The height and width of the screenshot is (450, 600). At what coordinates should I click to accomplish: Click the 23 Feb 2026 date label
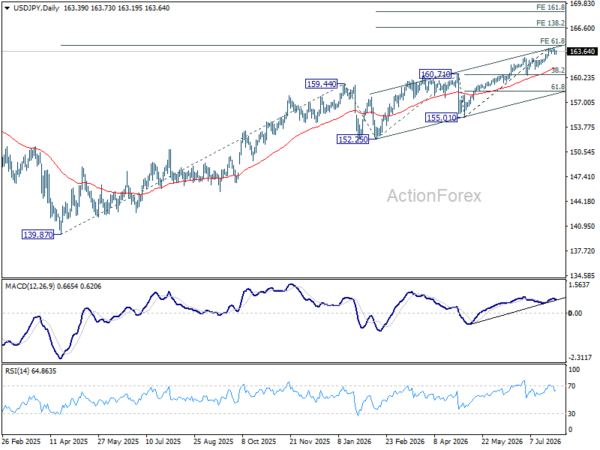point(405,442)
